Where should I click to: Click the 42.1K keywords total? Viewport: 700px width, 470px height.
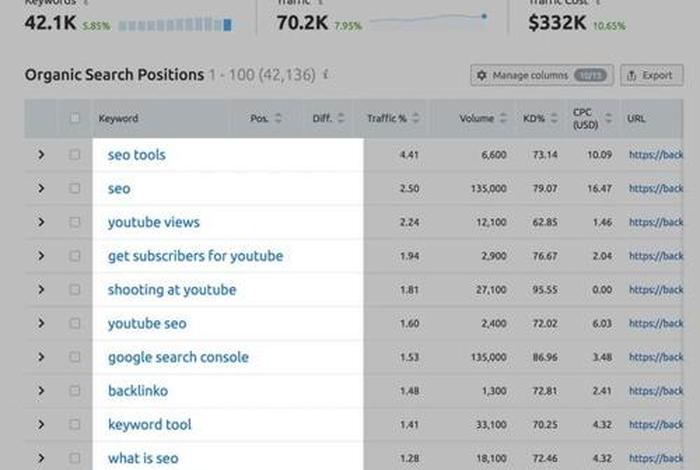[50, 23]
